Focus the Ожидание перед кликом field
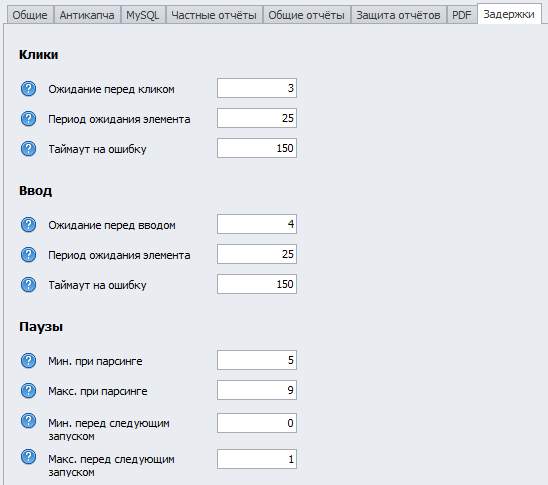 pyautogui.click(x=257, y=88)
